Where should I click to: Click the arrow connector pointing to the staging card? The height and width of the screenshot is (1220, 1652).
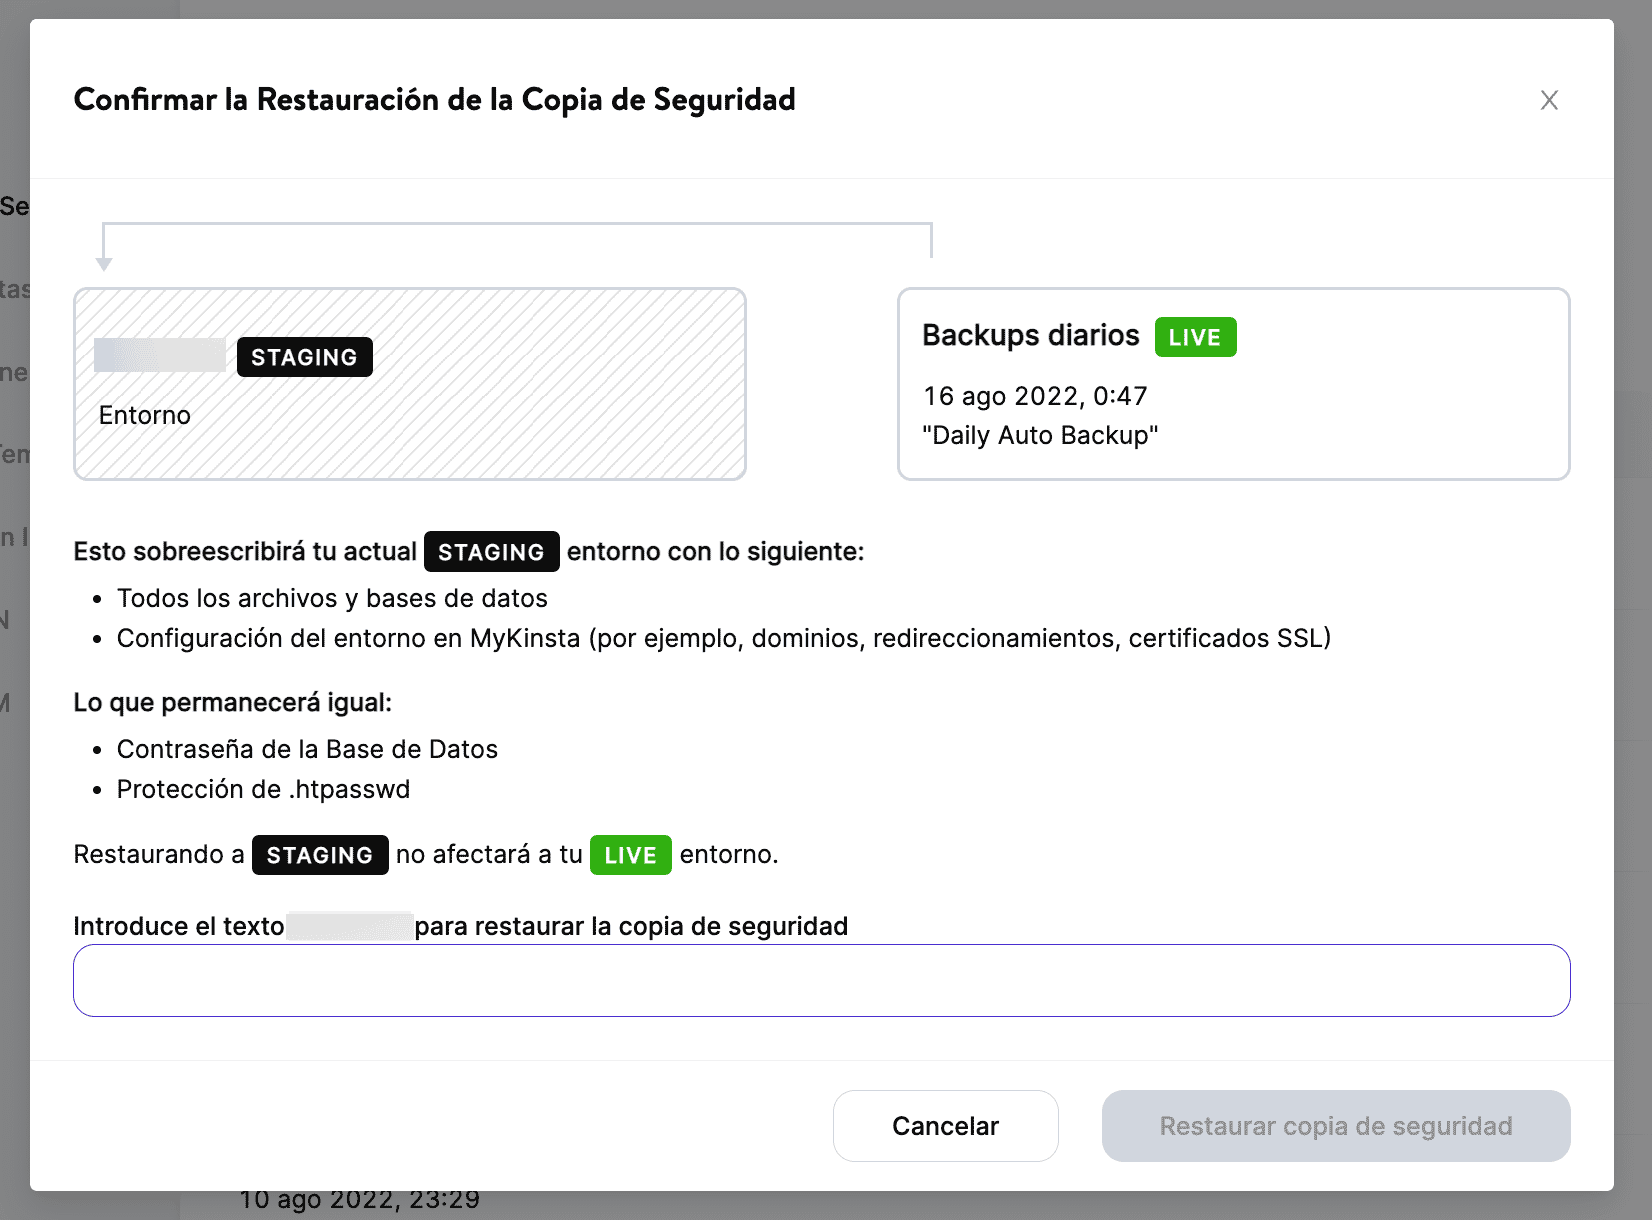coord(105,250)
